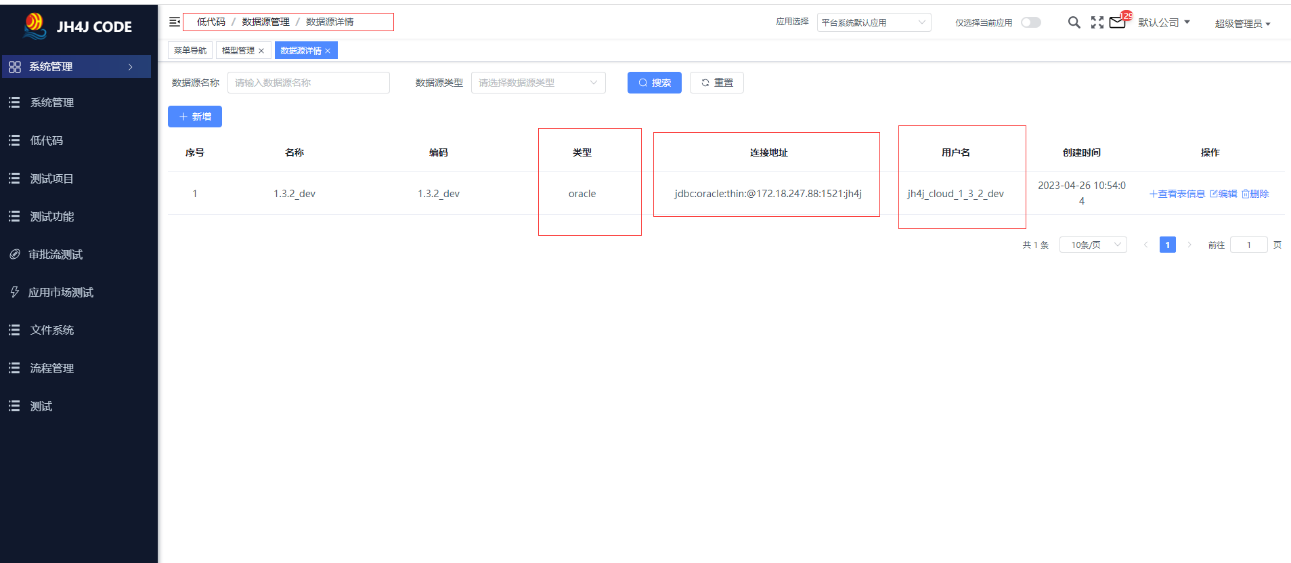Screen dimensions: 1291x563
Task: Click the 低代码 breadcrumb
Action: coord(211,21)
